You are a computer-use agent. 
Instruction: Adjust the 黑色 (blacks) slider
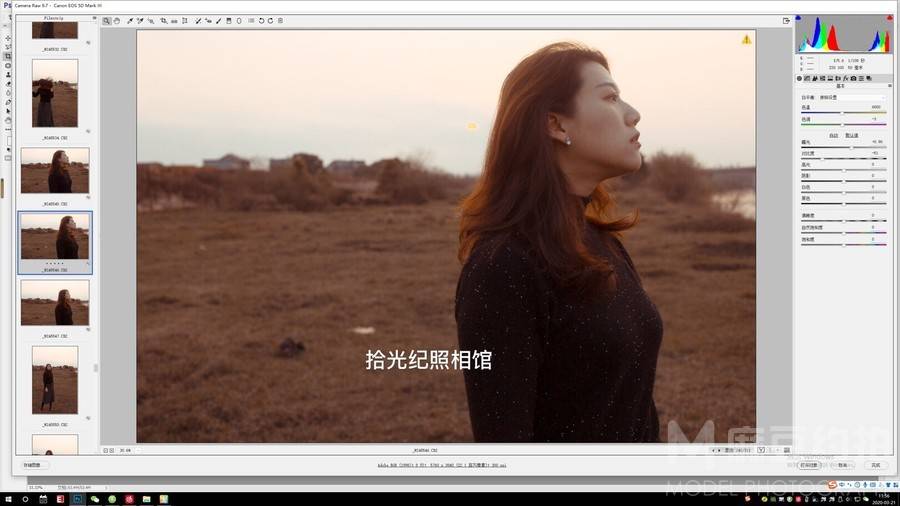[843, 204]
